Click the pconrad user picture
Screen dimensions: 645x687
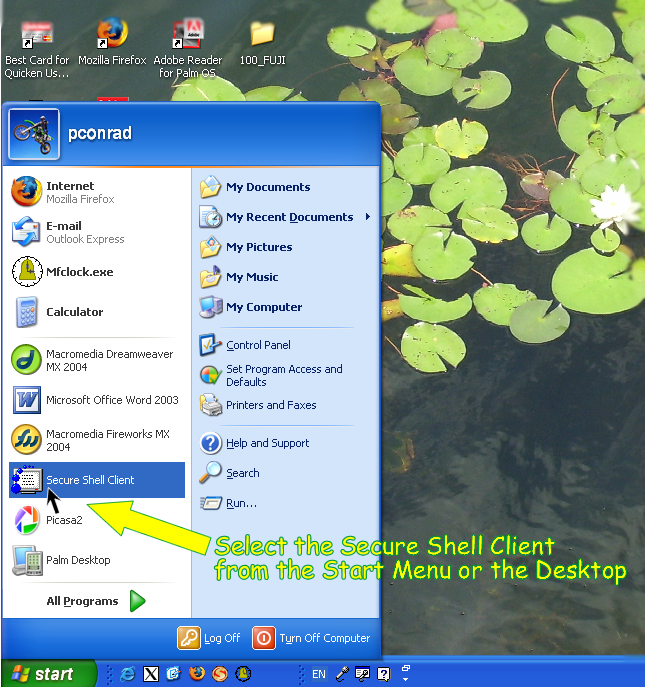click(34, 134)
